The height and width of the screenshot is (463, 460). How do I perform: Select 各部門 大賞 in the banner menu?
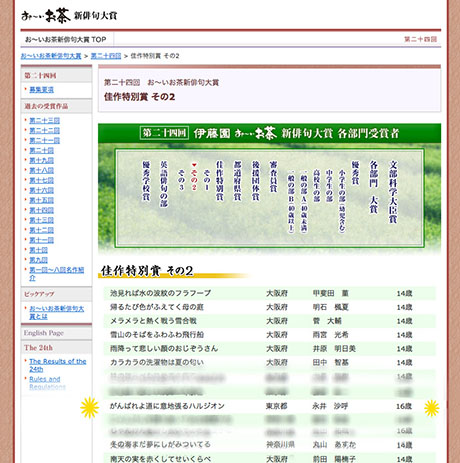pyautogui.click(x=374, y=187)
